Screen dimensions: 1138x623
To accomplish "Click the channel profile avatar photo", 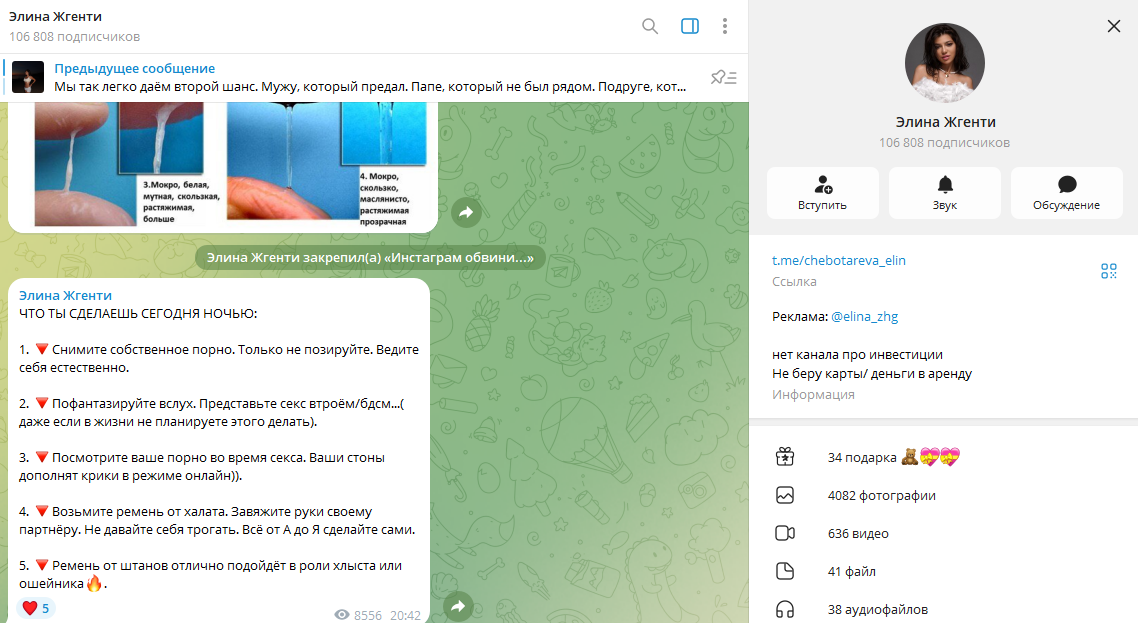I will [945, 62].
